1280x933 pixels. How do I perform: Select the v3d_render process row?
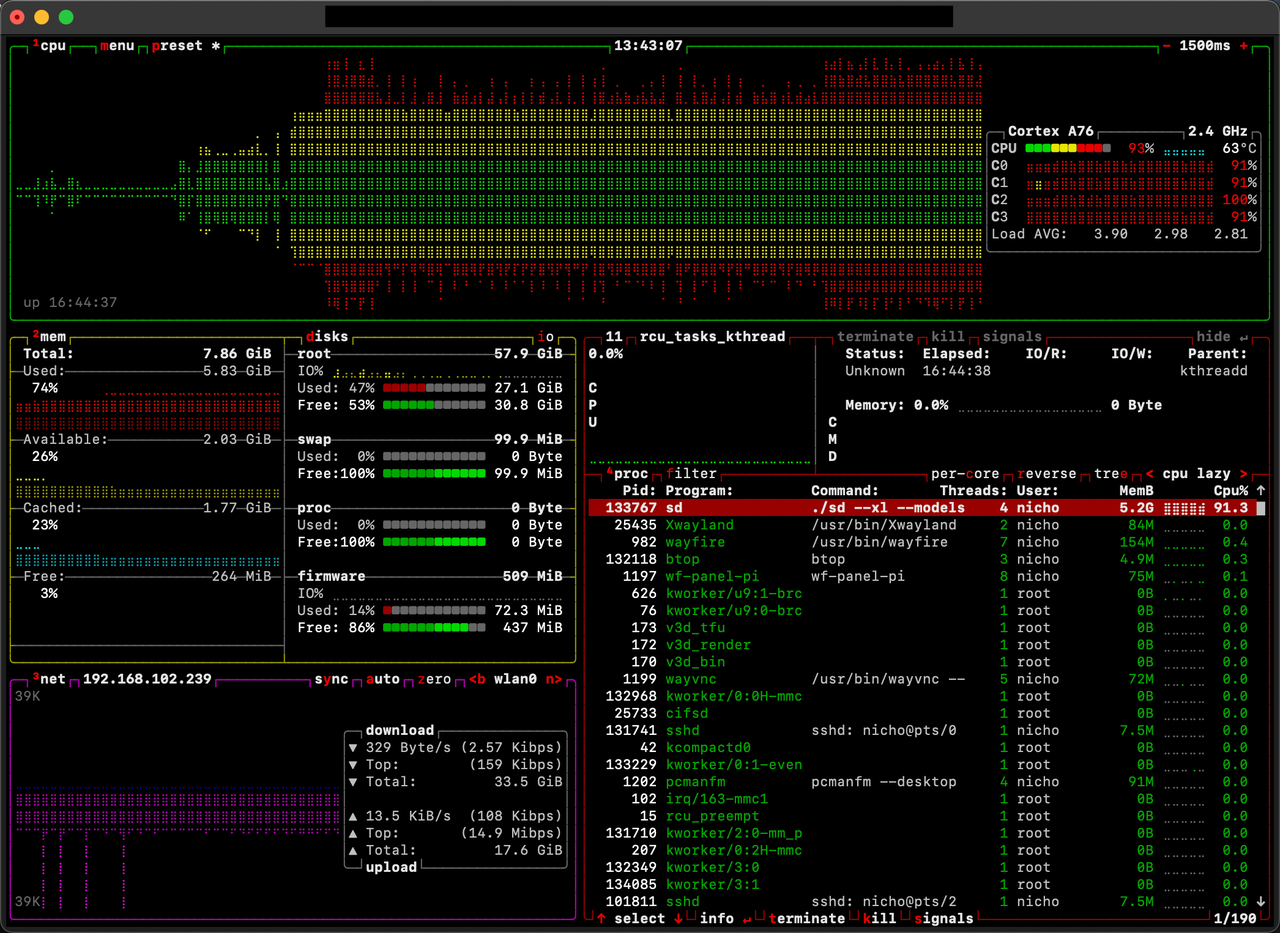coord(922,645)
